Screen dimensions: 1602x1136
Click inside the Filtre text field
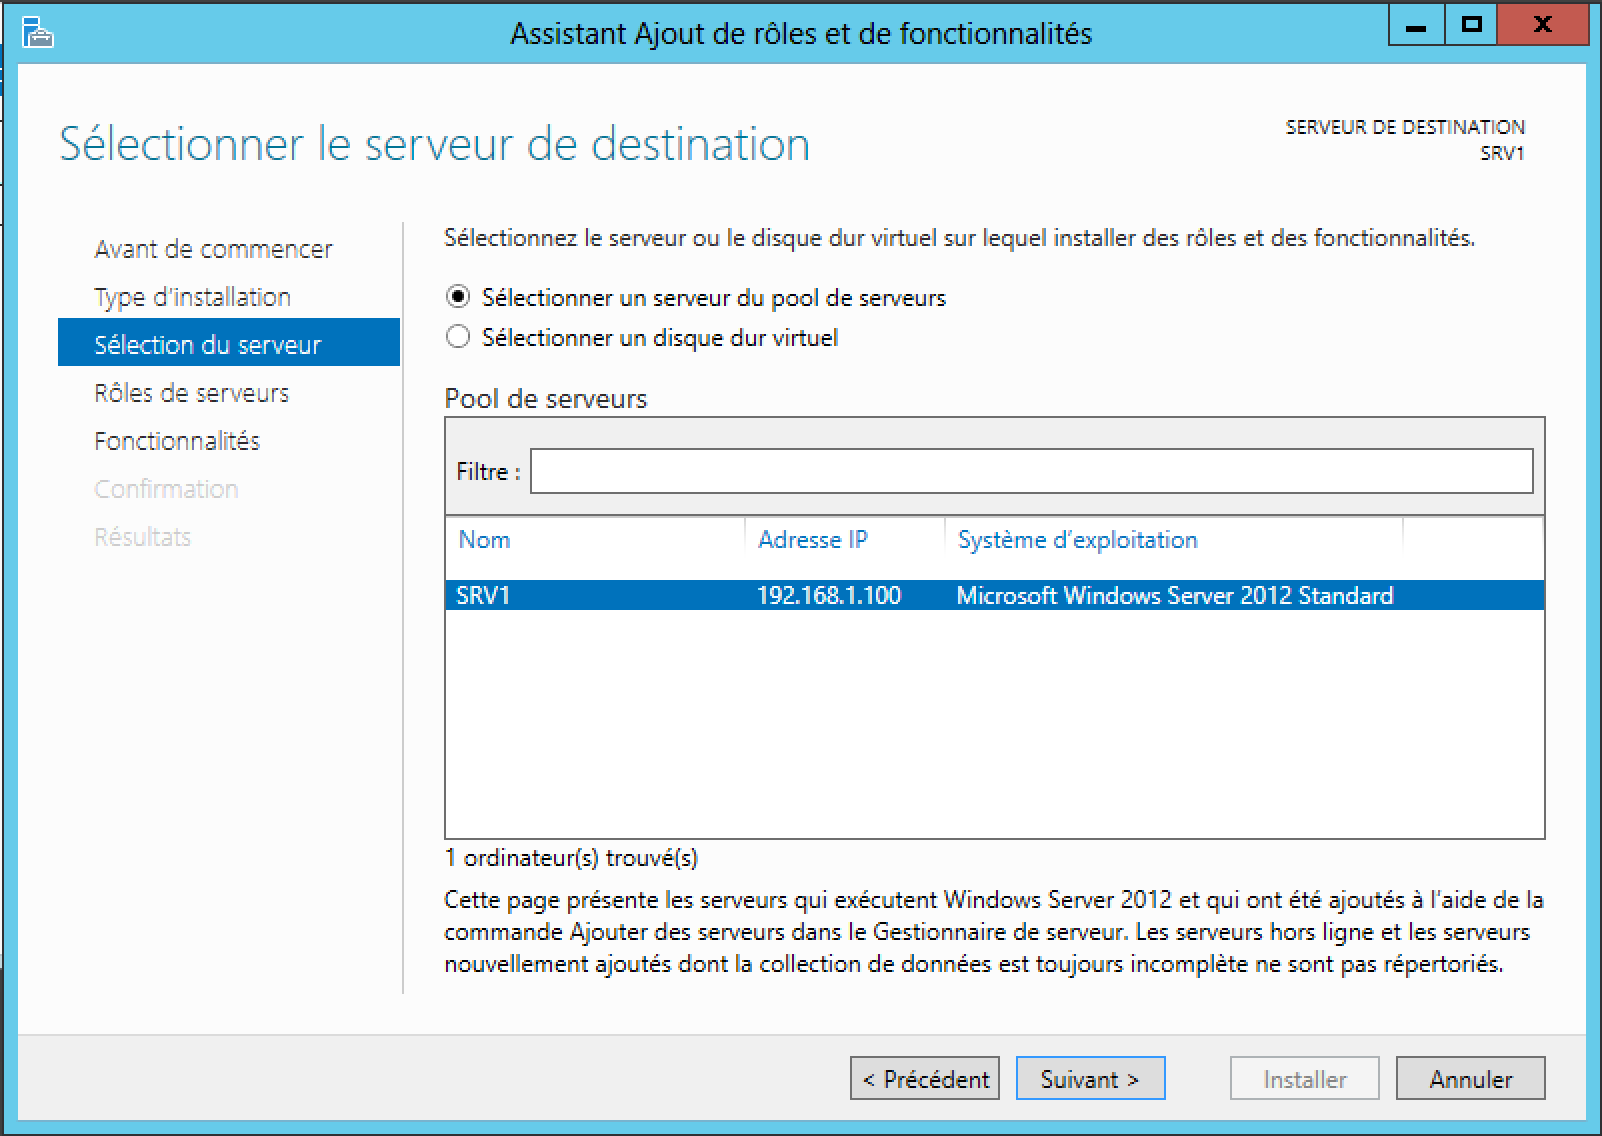pyautogui.click(x=1030, y=471)
